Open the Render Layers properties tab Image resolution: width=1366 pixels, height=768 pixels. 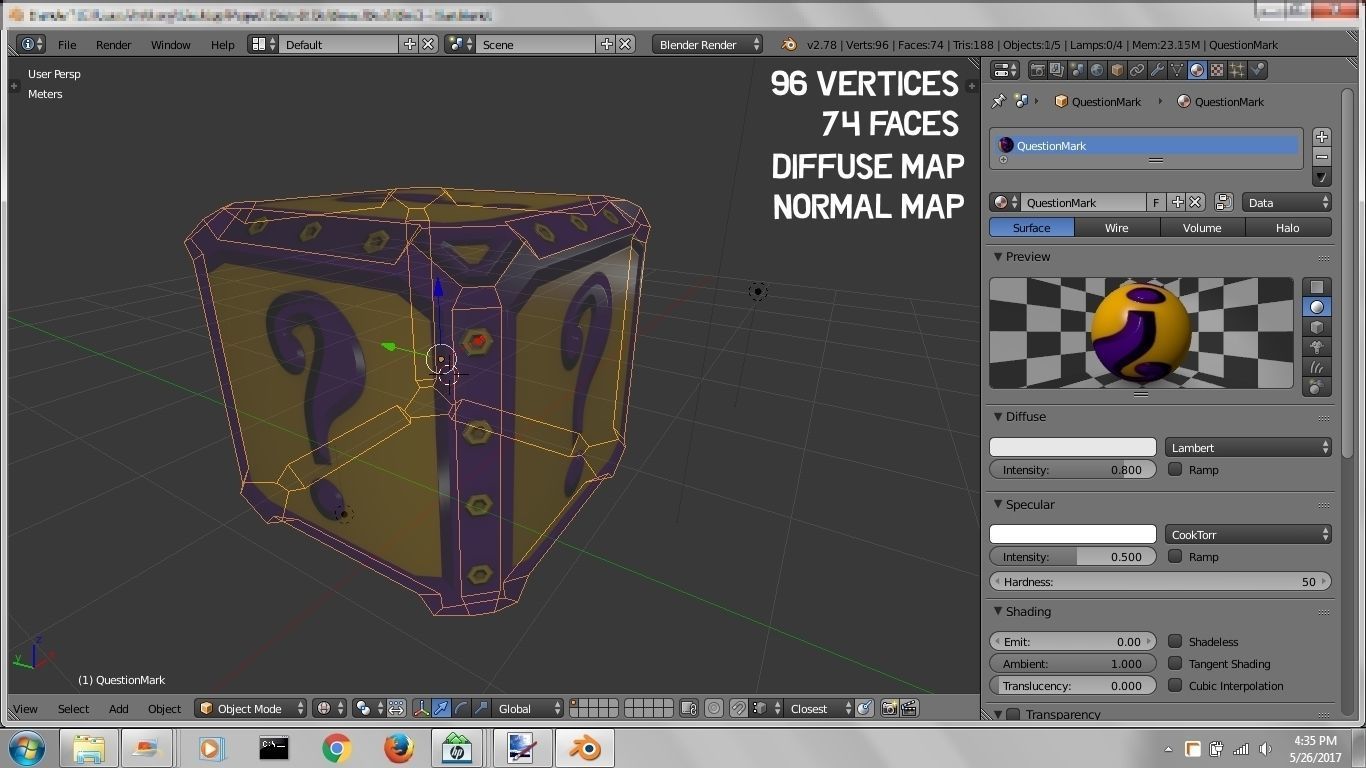pyautogui.click(x=1057, y=70)
